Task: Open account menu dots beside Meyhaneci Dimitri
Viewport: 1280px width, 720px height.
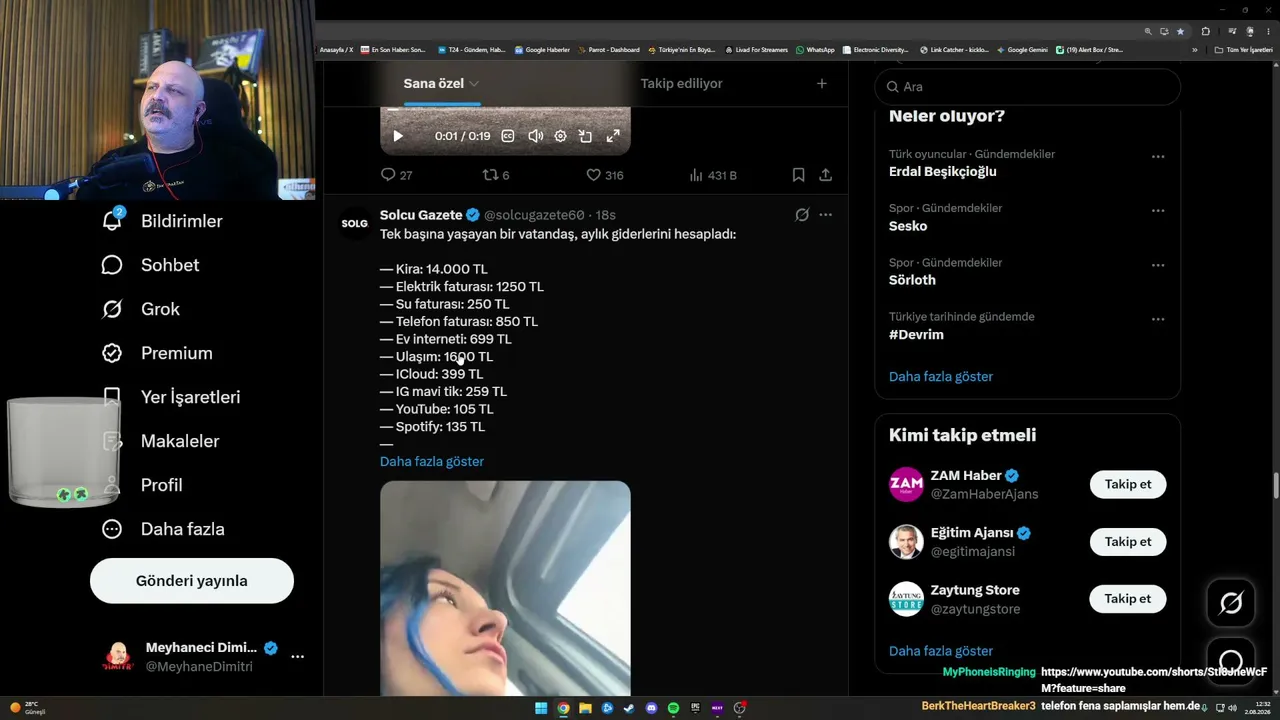Action: 297,657
